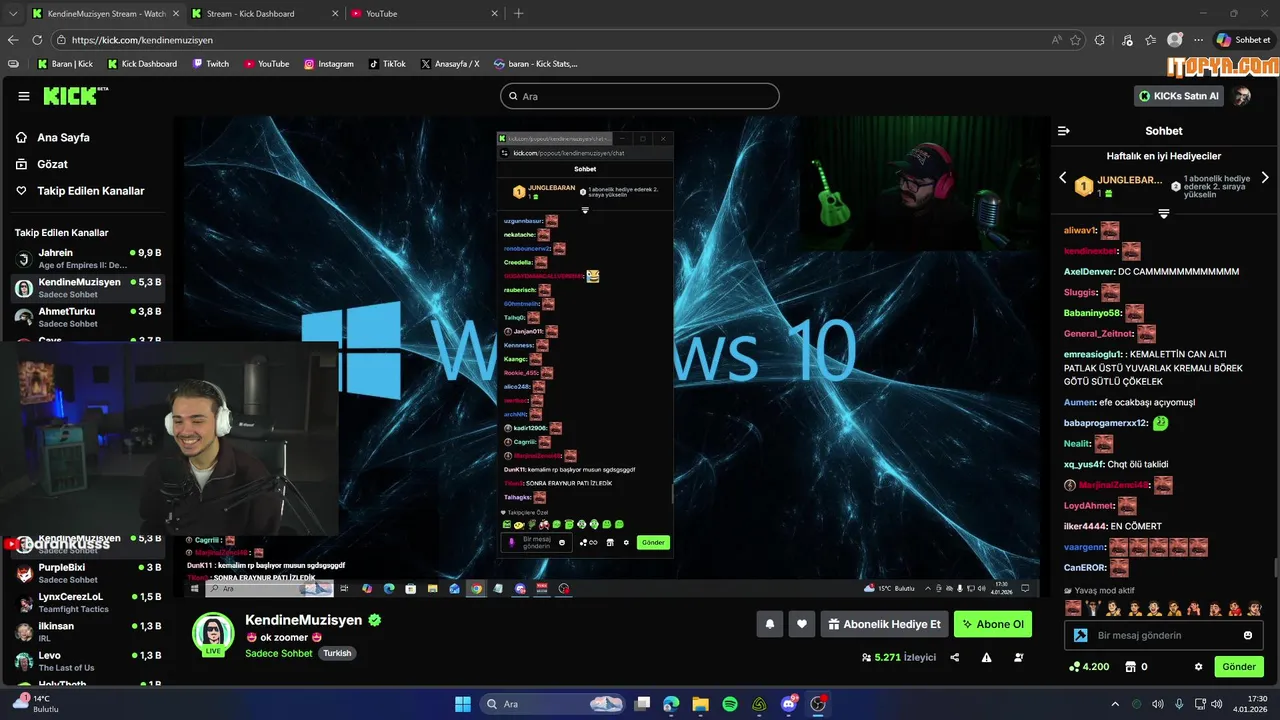Click the icon right of report
This screenshot has height=720, width=1280.
1019,658
